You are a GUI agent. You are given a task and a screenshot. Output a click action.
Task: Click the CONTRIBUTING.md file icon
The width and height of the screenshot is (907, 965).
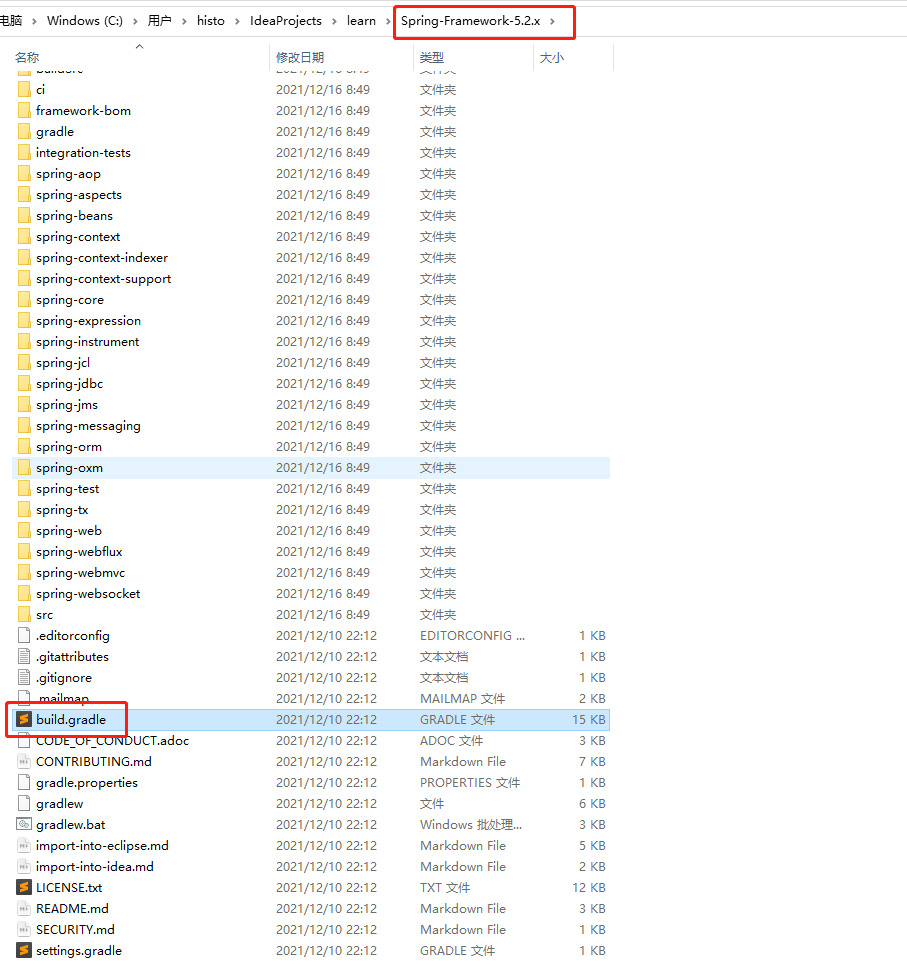coord(24,761)
